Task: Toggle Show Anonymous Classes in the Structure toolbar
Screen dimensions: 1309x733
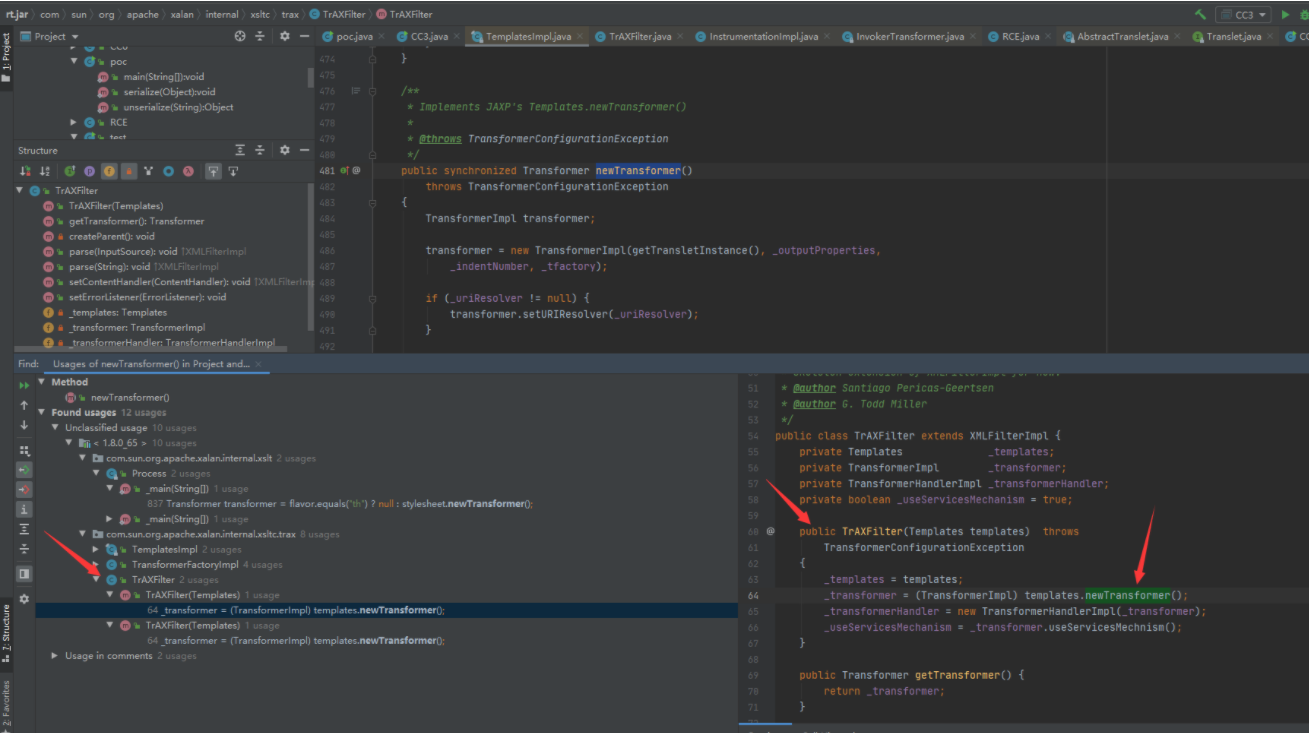Action: click(168, 171)
